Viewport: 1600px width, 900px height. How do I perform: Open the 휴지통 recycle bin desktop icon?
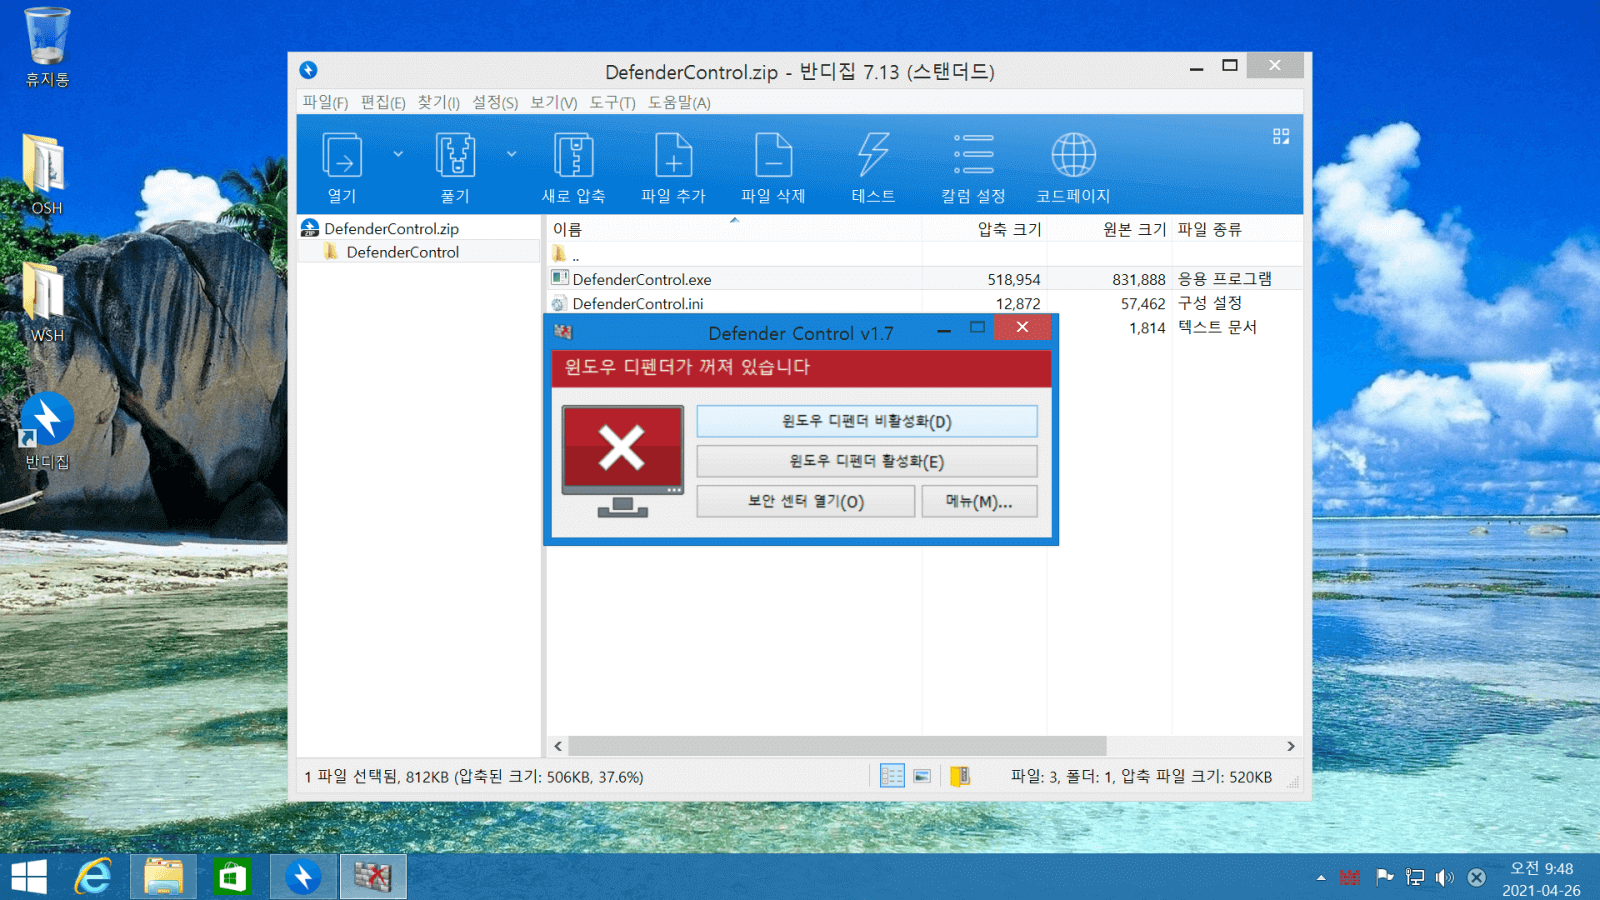(x=47, y=48)
